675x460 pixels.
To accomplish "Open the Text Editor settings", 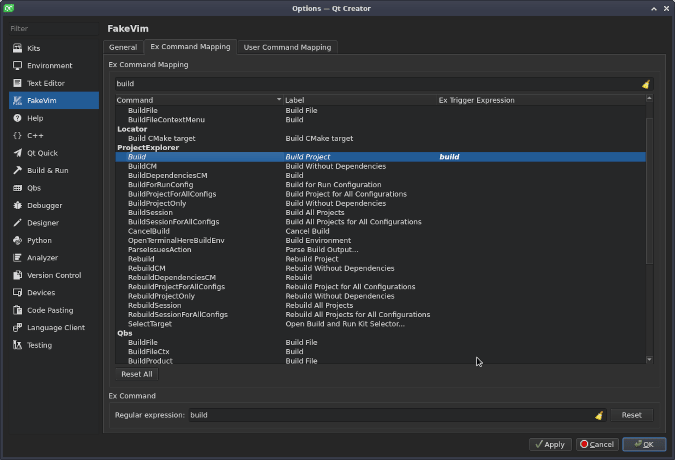I will 45,83.
